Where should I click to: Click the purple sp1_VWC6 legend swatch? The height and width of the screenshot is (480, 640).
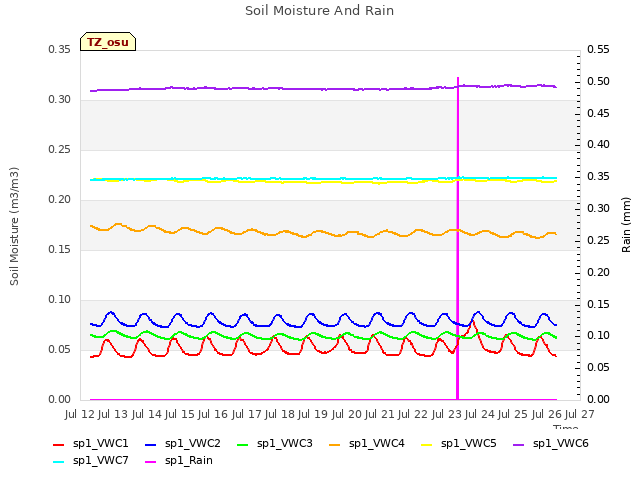pyautogui.click(x=519, y=444)
